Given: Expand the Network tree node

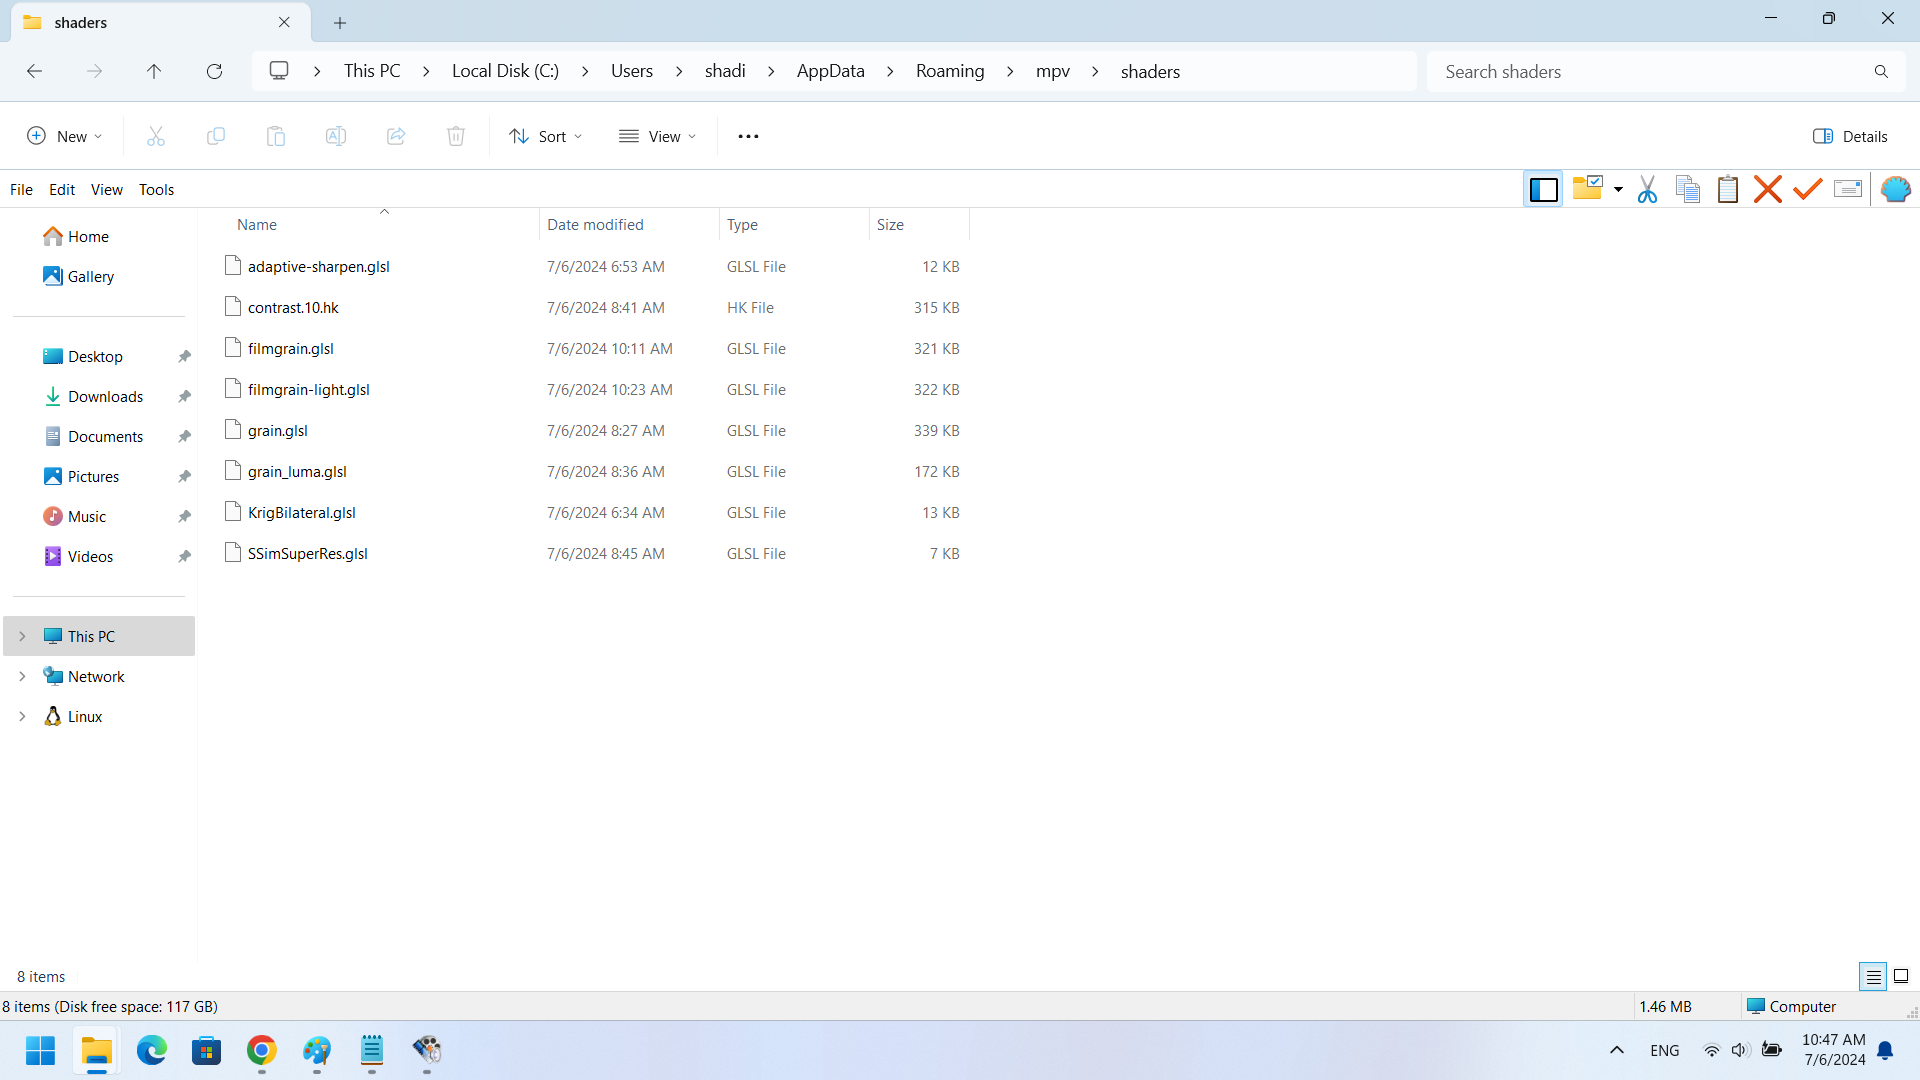Looking at the screenshot, I should coord(22,676).
